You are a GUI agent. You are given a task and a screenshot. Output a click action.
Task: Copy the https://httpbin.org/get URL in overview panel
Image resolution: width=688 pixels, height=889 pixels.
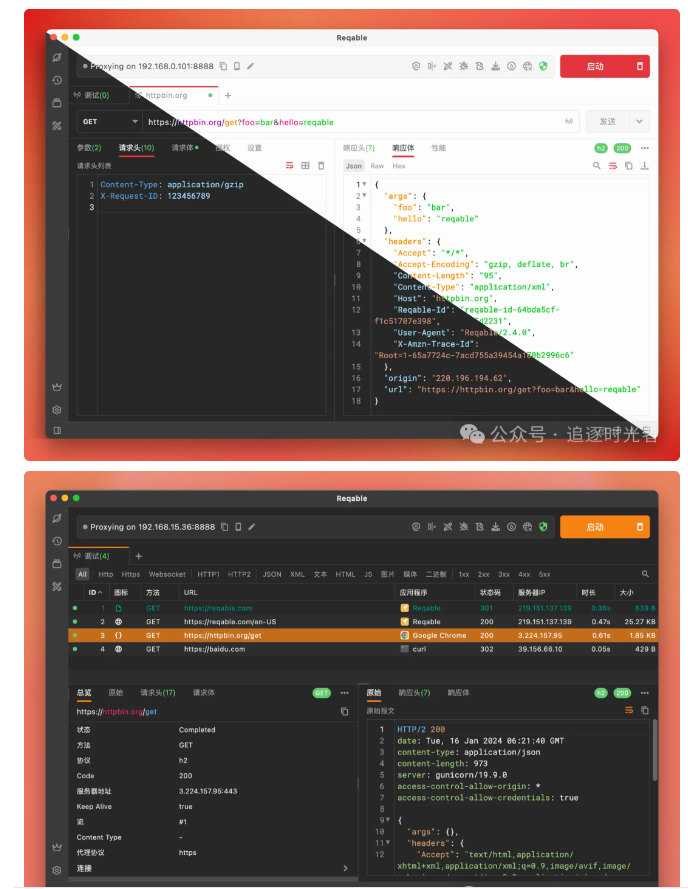point(344,712)
